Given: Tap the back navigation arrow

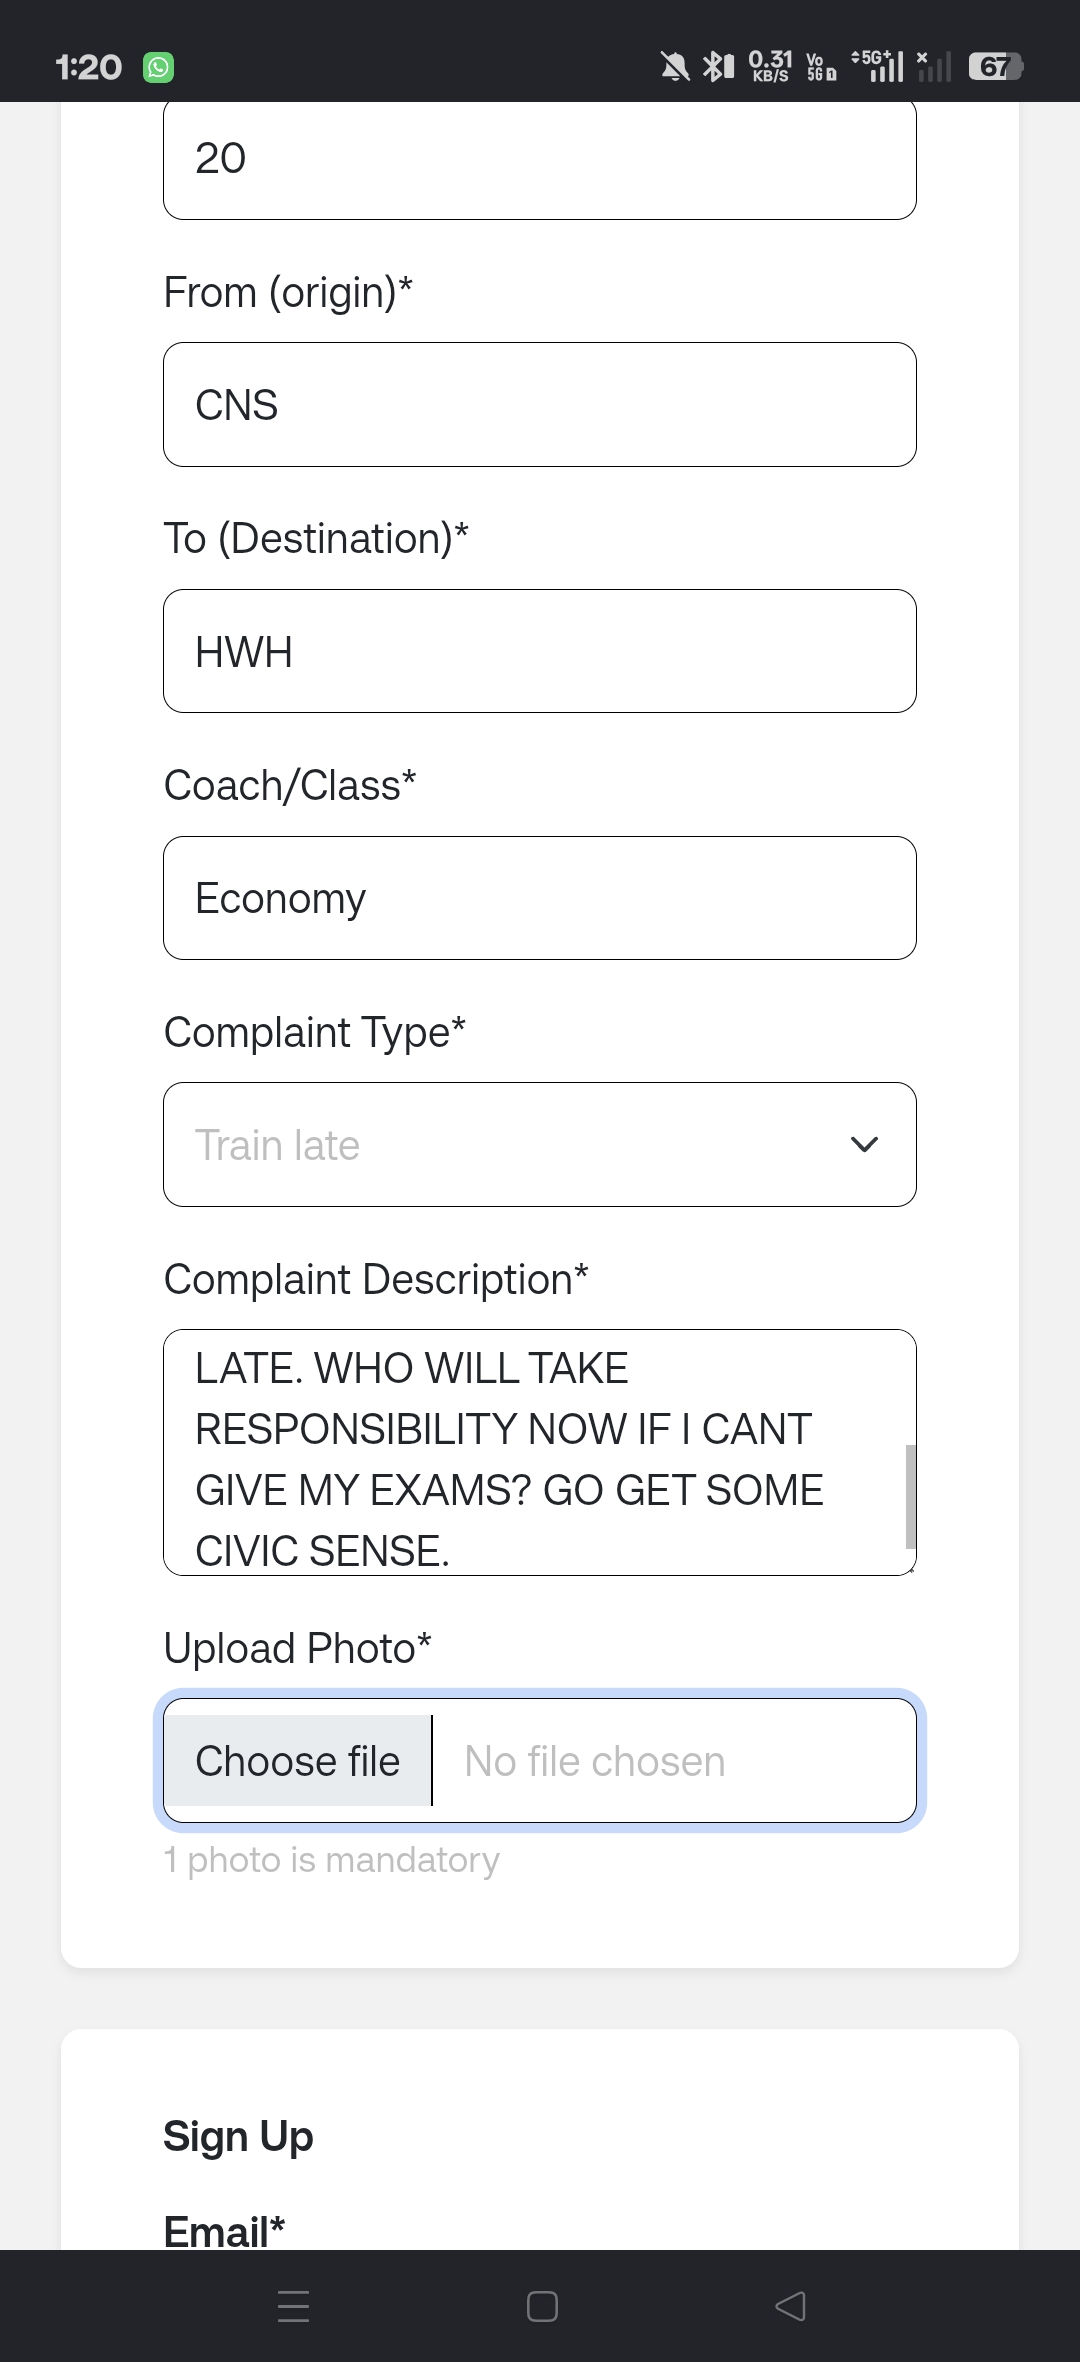Looking at the screenshot, I should 790,2306.
